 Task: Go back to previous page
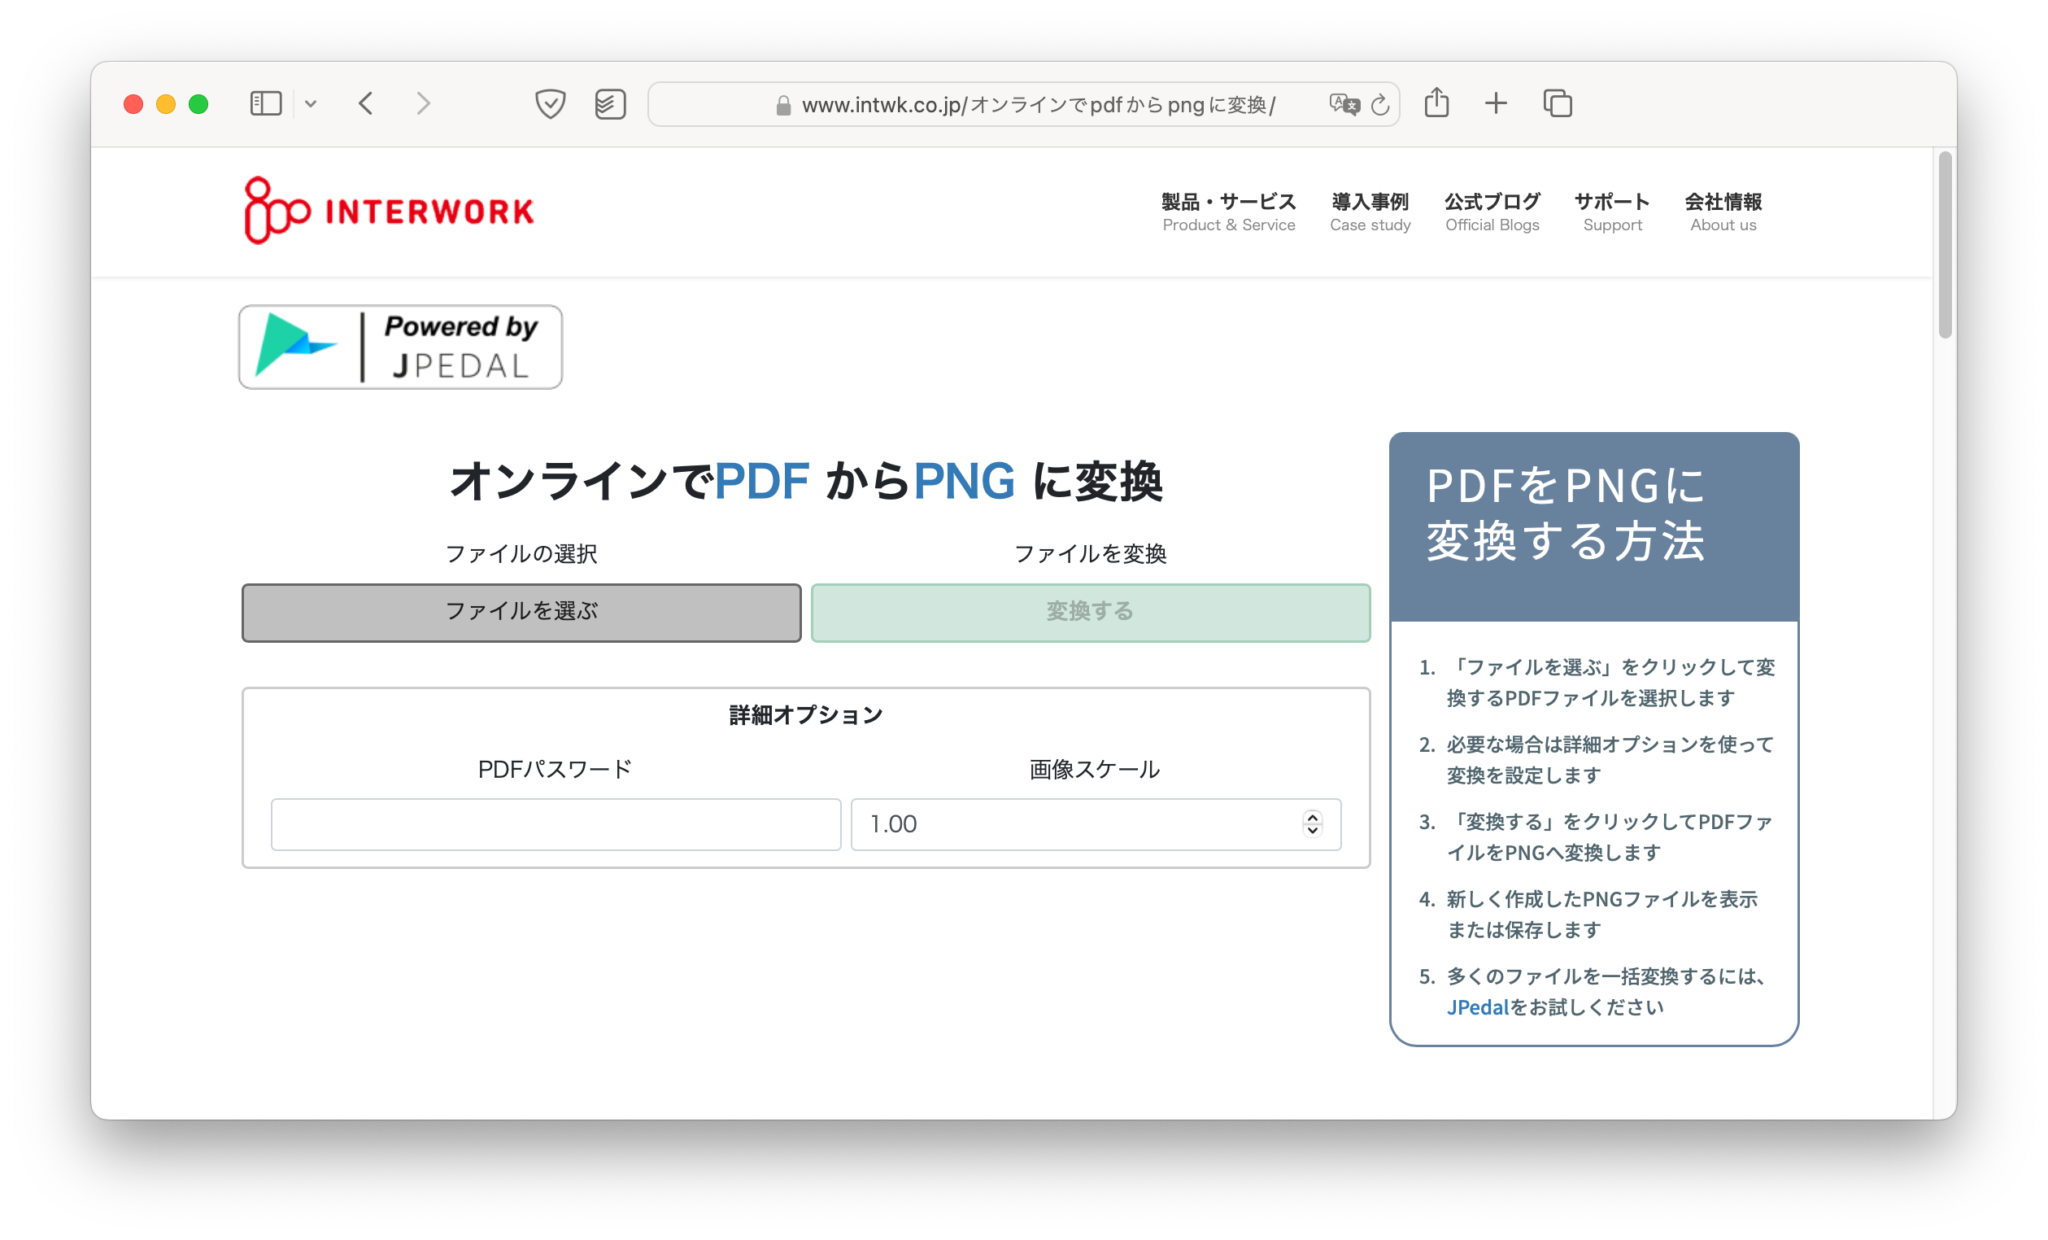click(366, 104)
